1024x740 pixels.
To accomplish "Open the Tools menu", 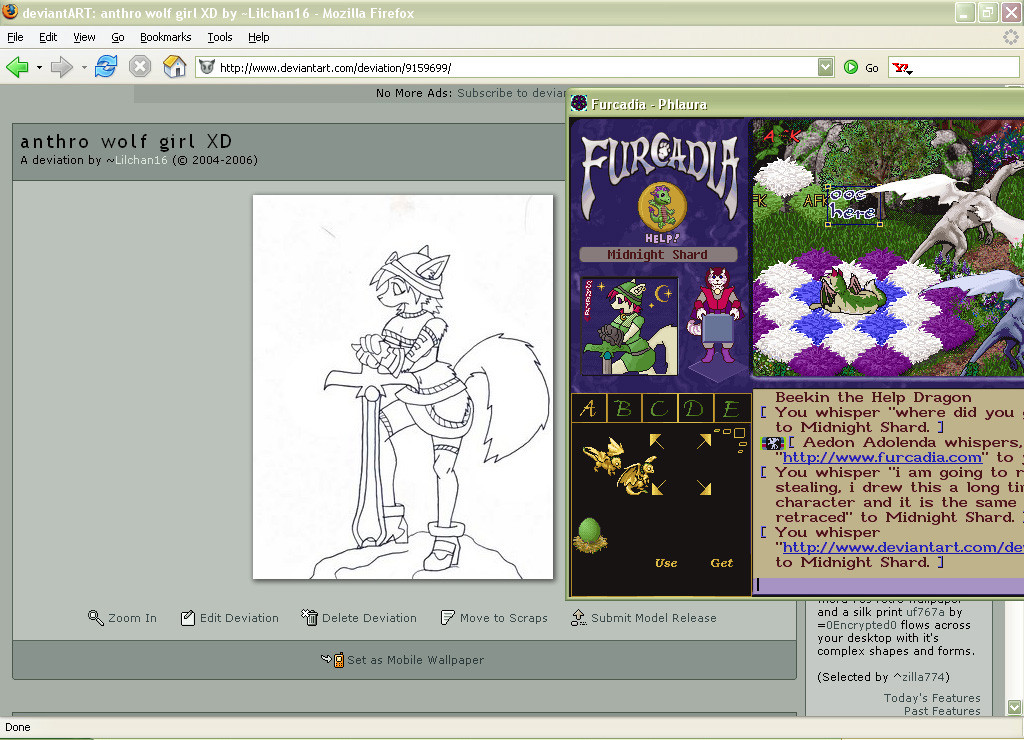I will click(220, 37).
